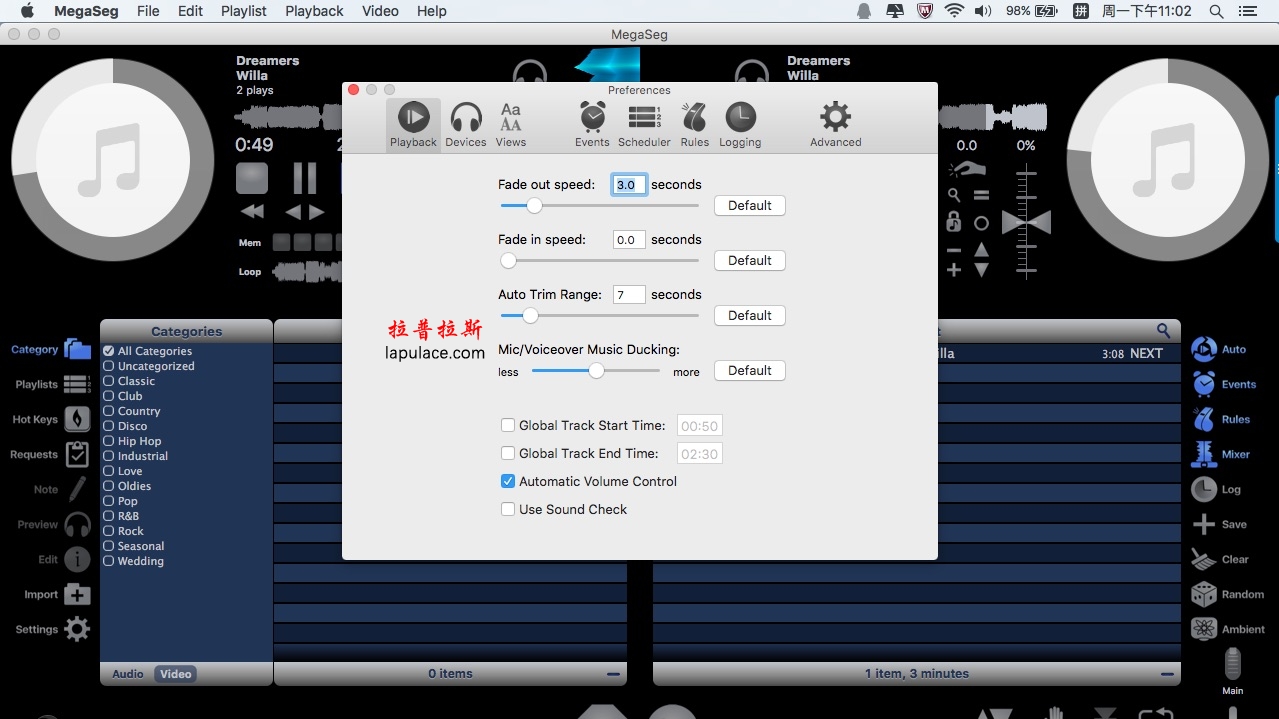The image size is (1279, 719).
Task: Click the Note pencil icon
Action: tap(77, 489)
